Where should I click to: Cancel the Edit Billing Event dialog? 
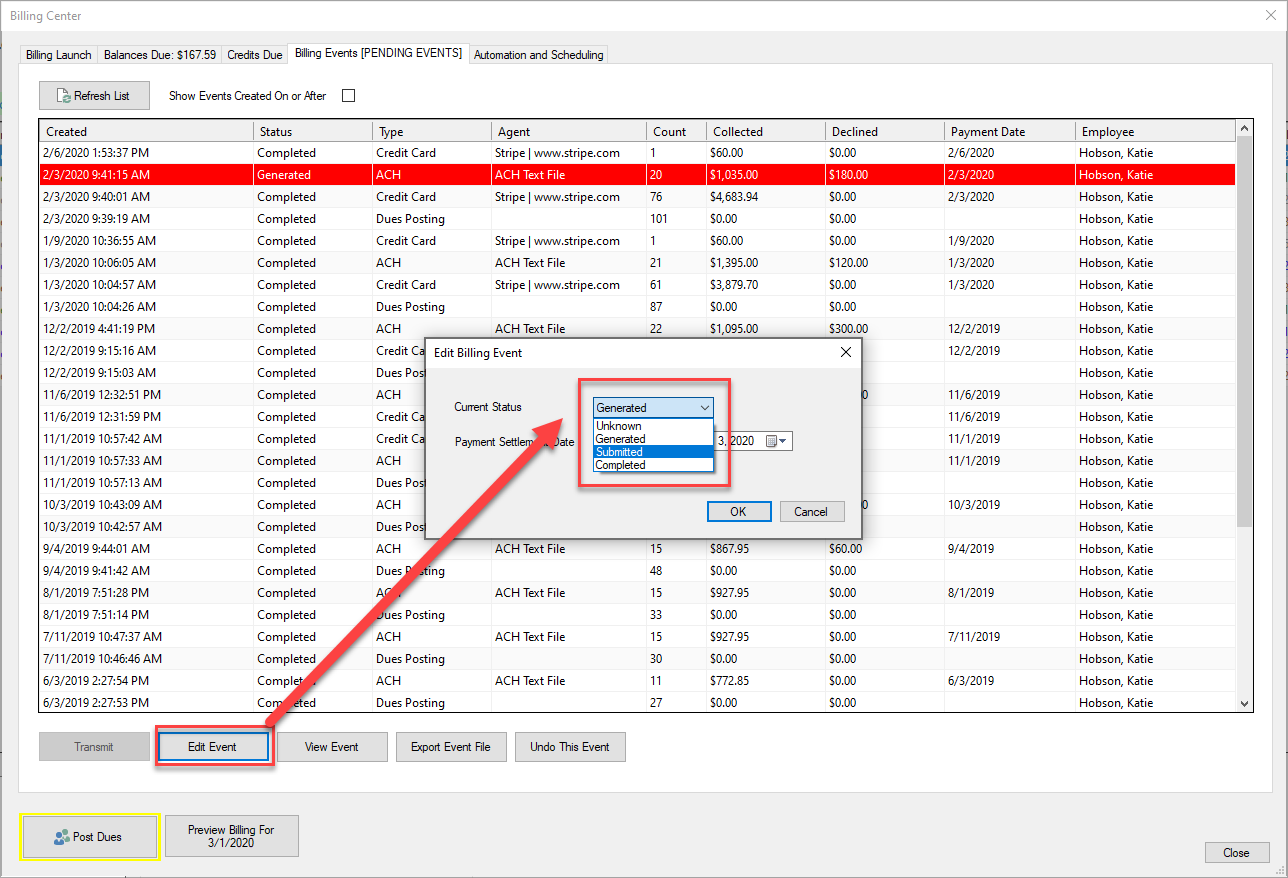point(811,511)
